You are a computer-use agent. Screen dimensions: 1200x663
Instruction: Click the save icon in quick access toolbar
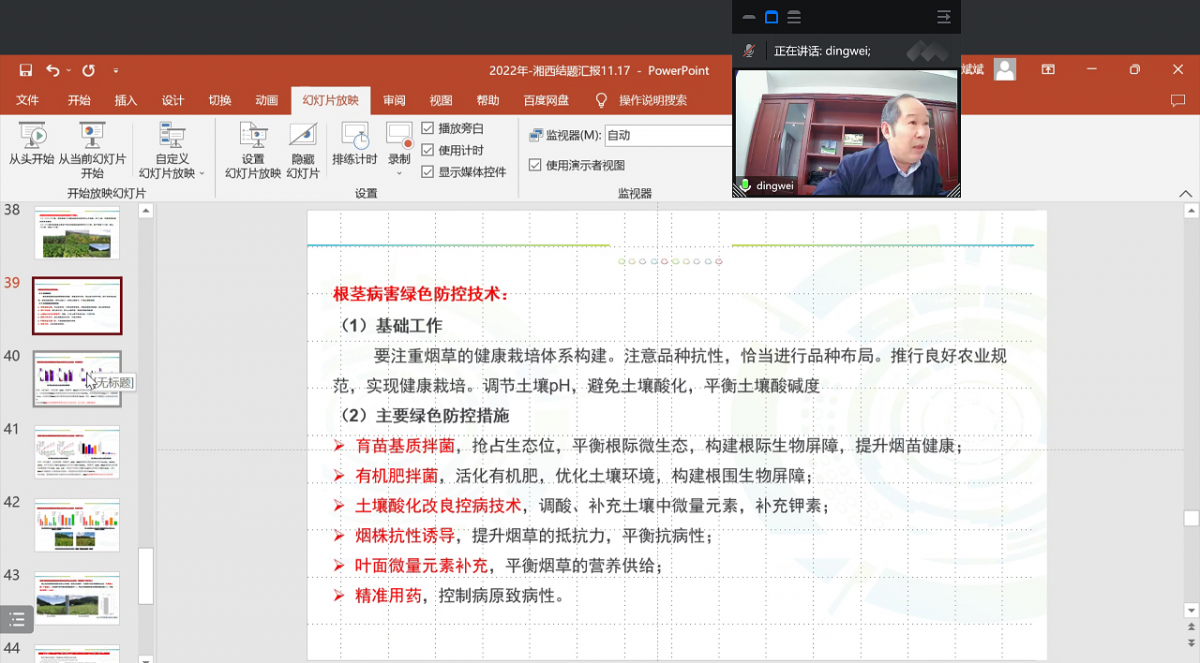[x=26, y=70]
